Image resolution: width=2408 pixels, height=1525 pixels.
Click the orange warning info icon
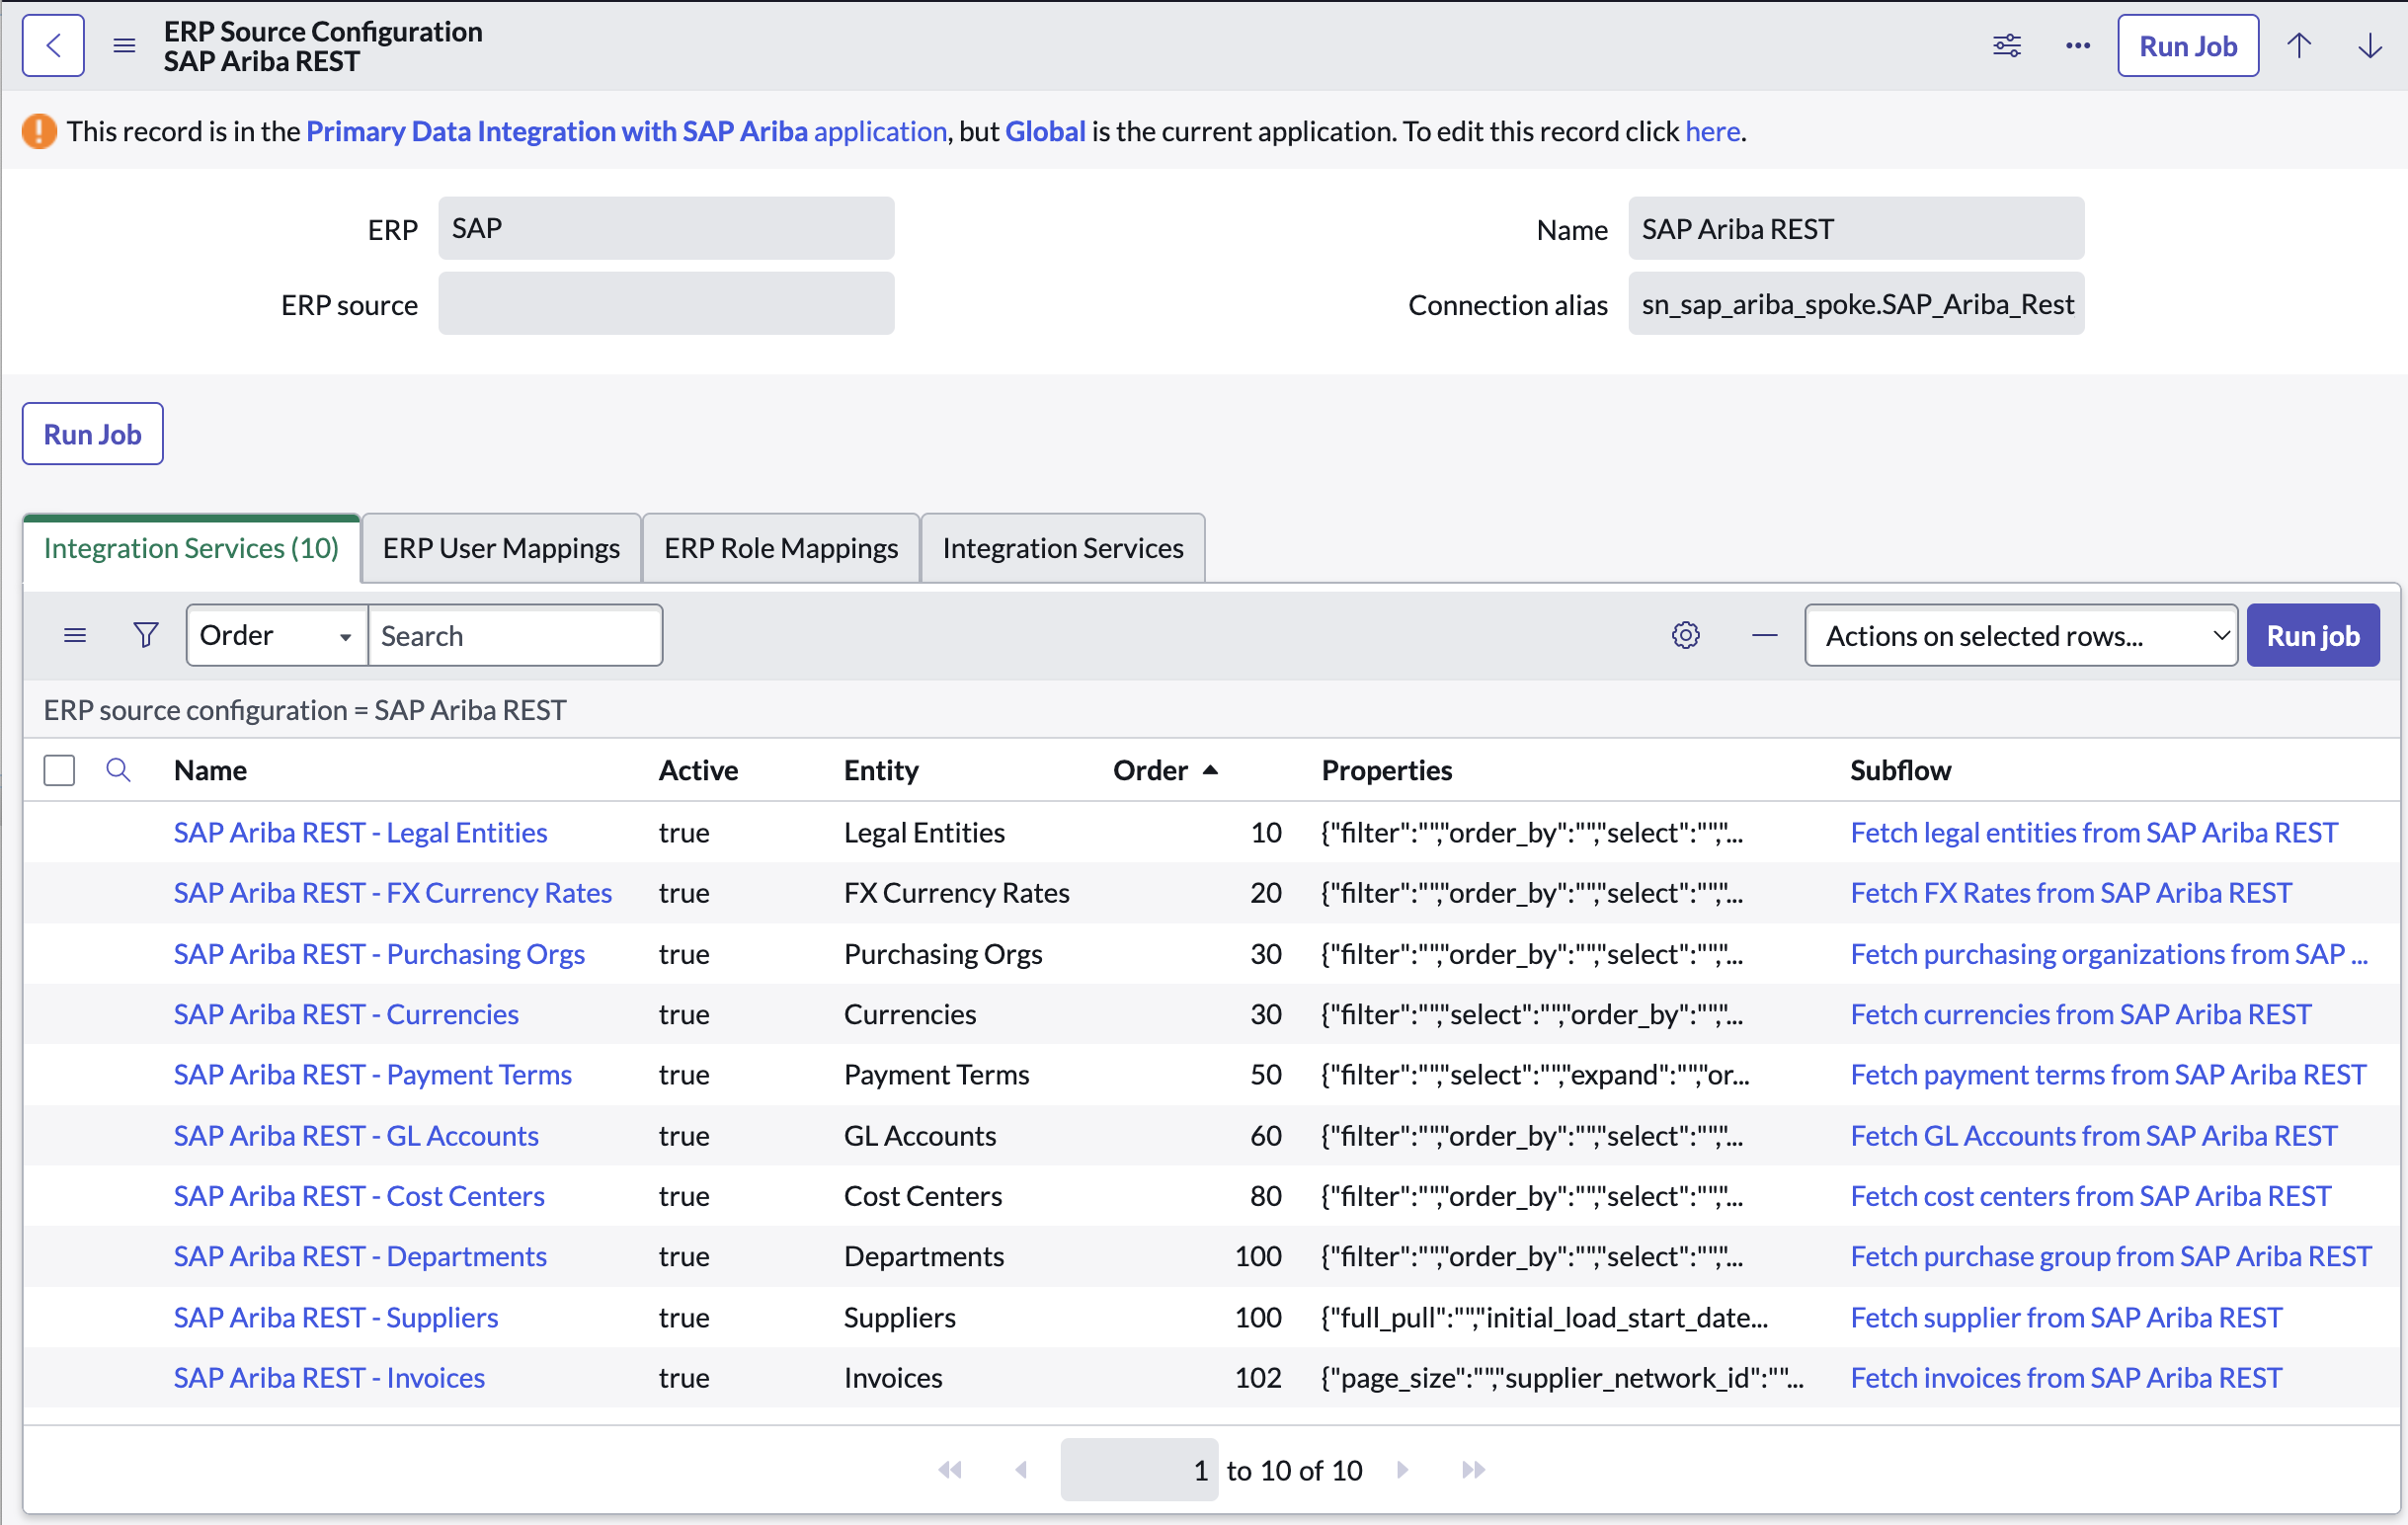coord(39,131)
